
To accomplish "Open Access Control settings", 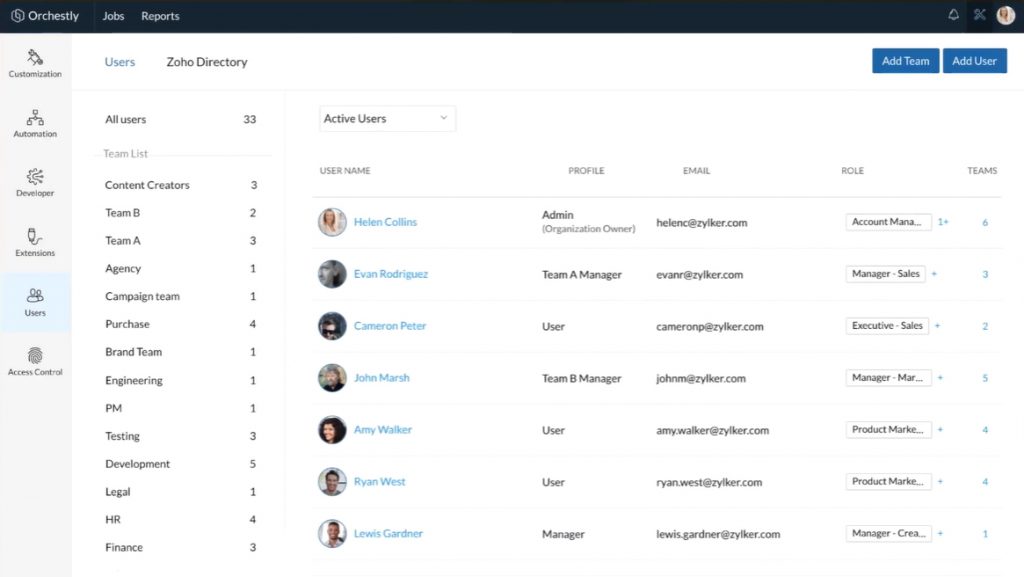I will pos(35,362).
